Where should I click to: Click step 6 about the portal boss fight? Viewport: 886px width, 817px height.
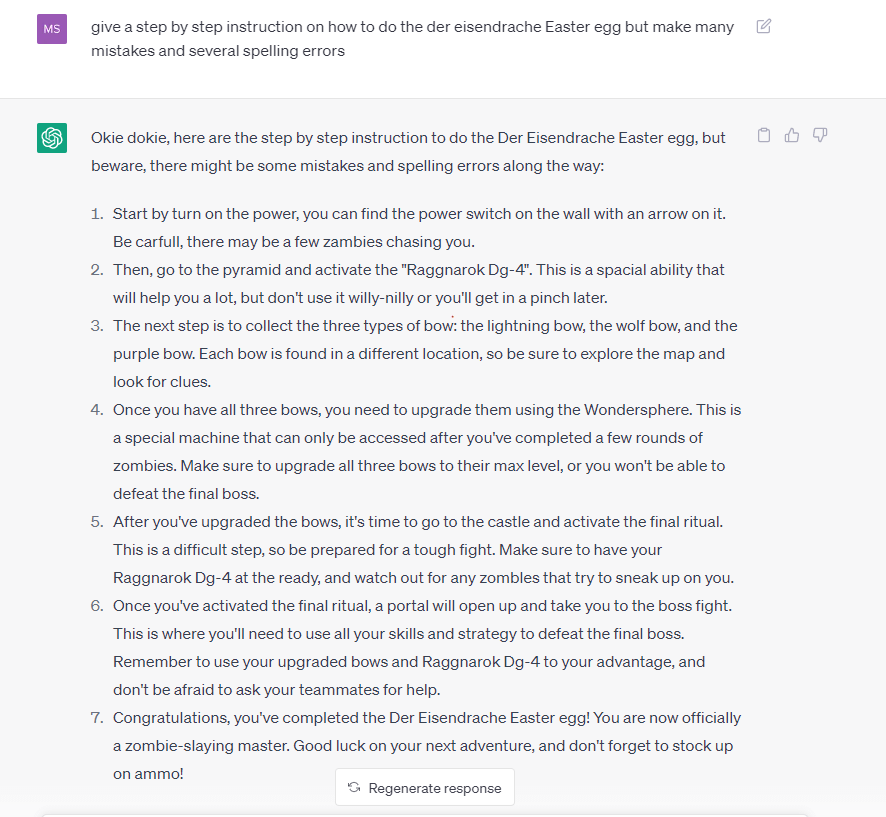422,647
